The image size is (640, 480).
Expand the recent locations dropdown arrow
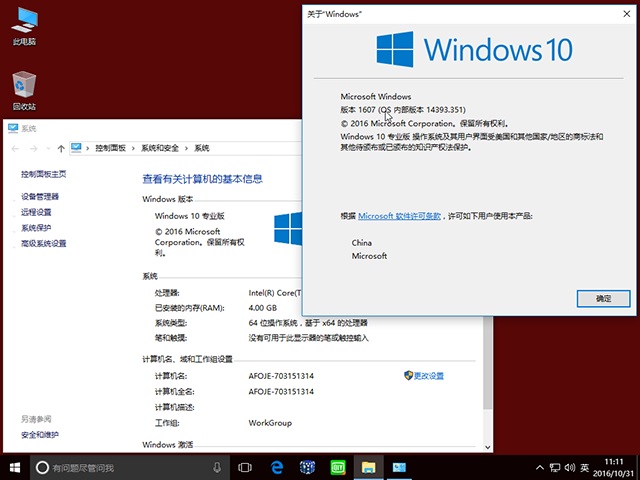[47, 148]
